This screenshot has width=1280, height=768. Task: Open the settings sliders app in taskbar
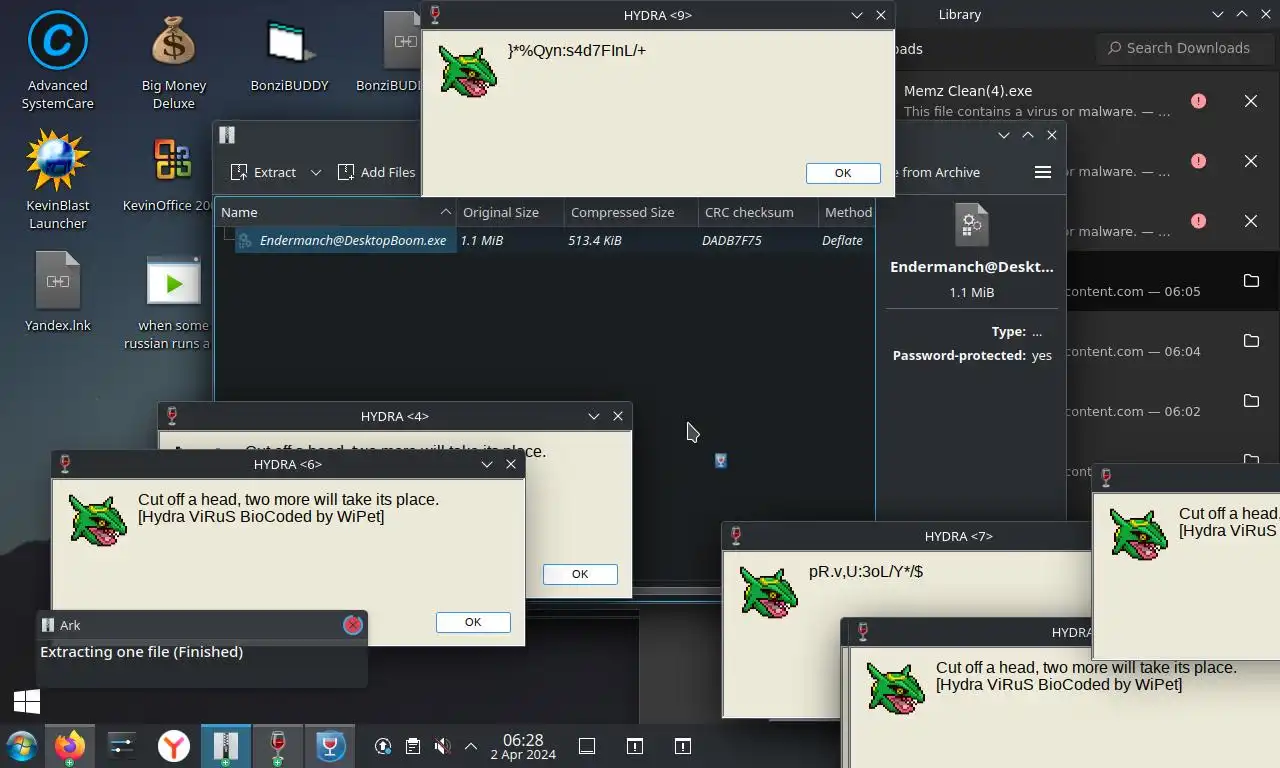click(121, 746)
